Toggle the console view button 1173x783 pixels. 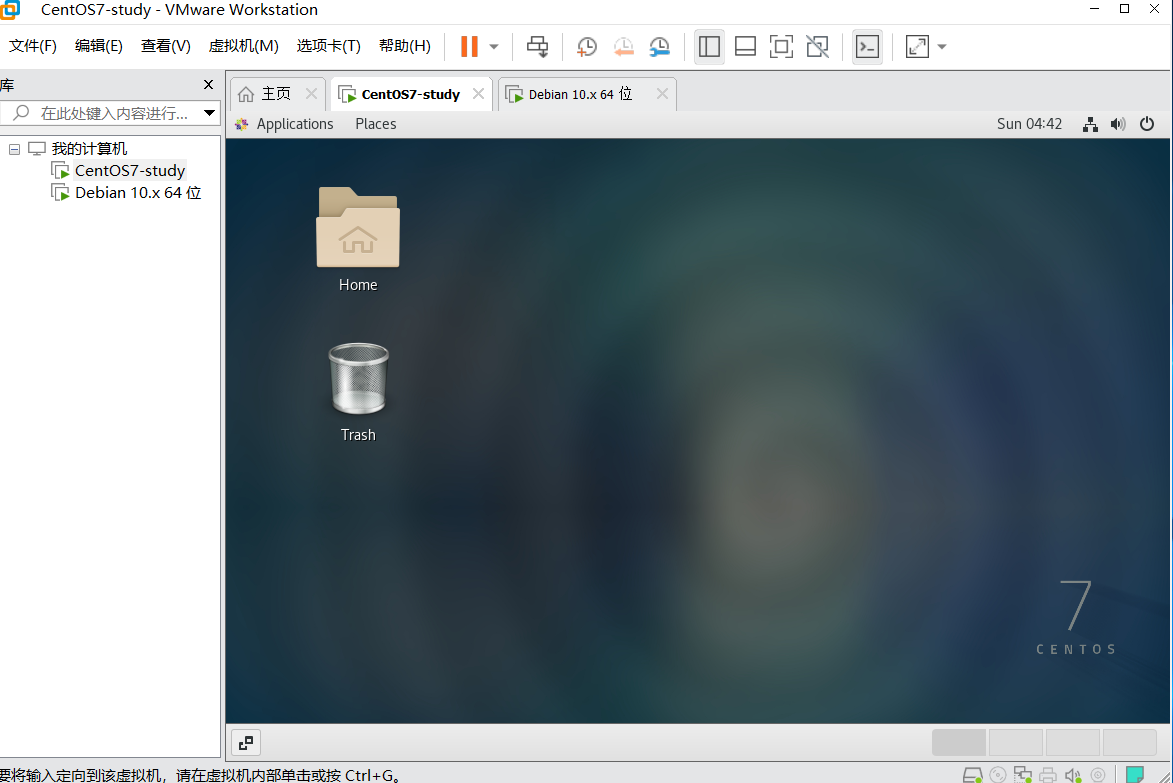coord(867,47)
